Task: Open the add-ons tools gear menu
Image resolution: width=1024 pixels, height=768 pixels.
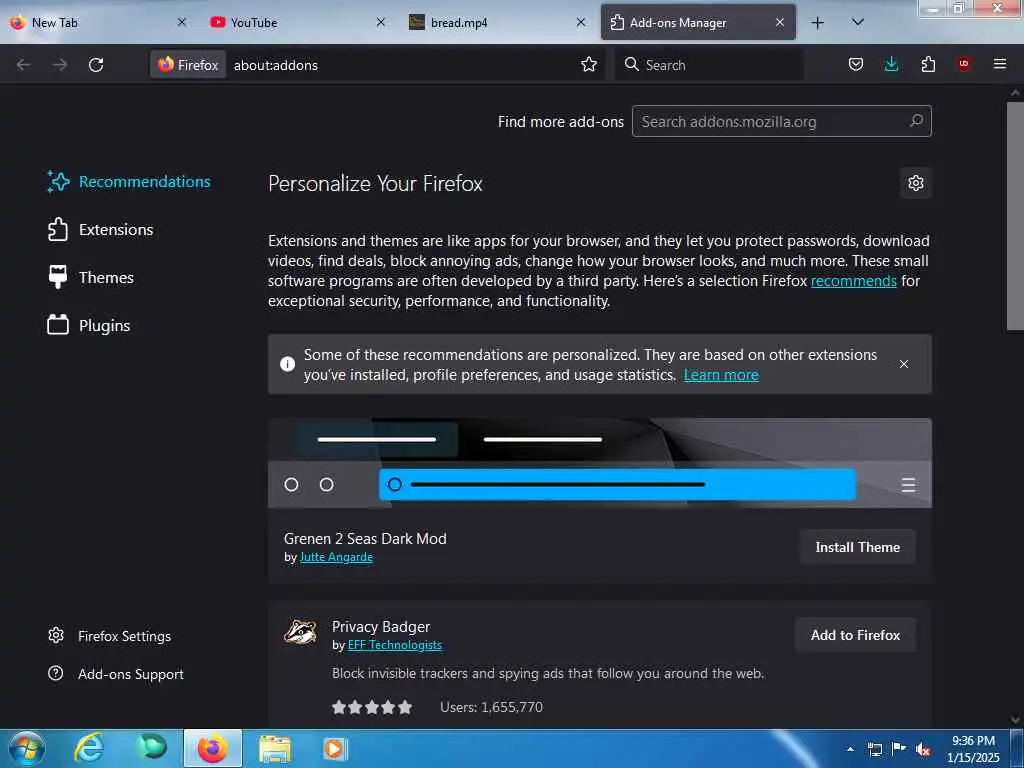Action: pyautogui.click(x=916, y=183)
